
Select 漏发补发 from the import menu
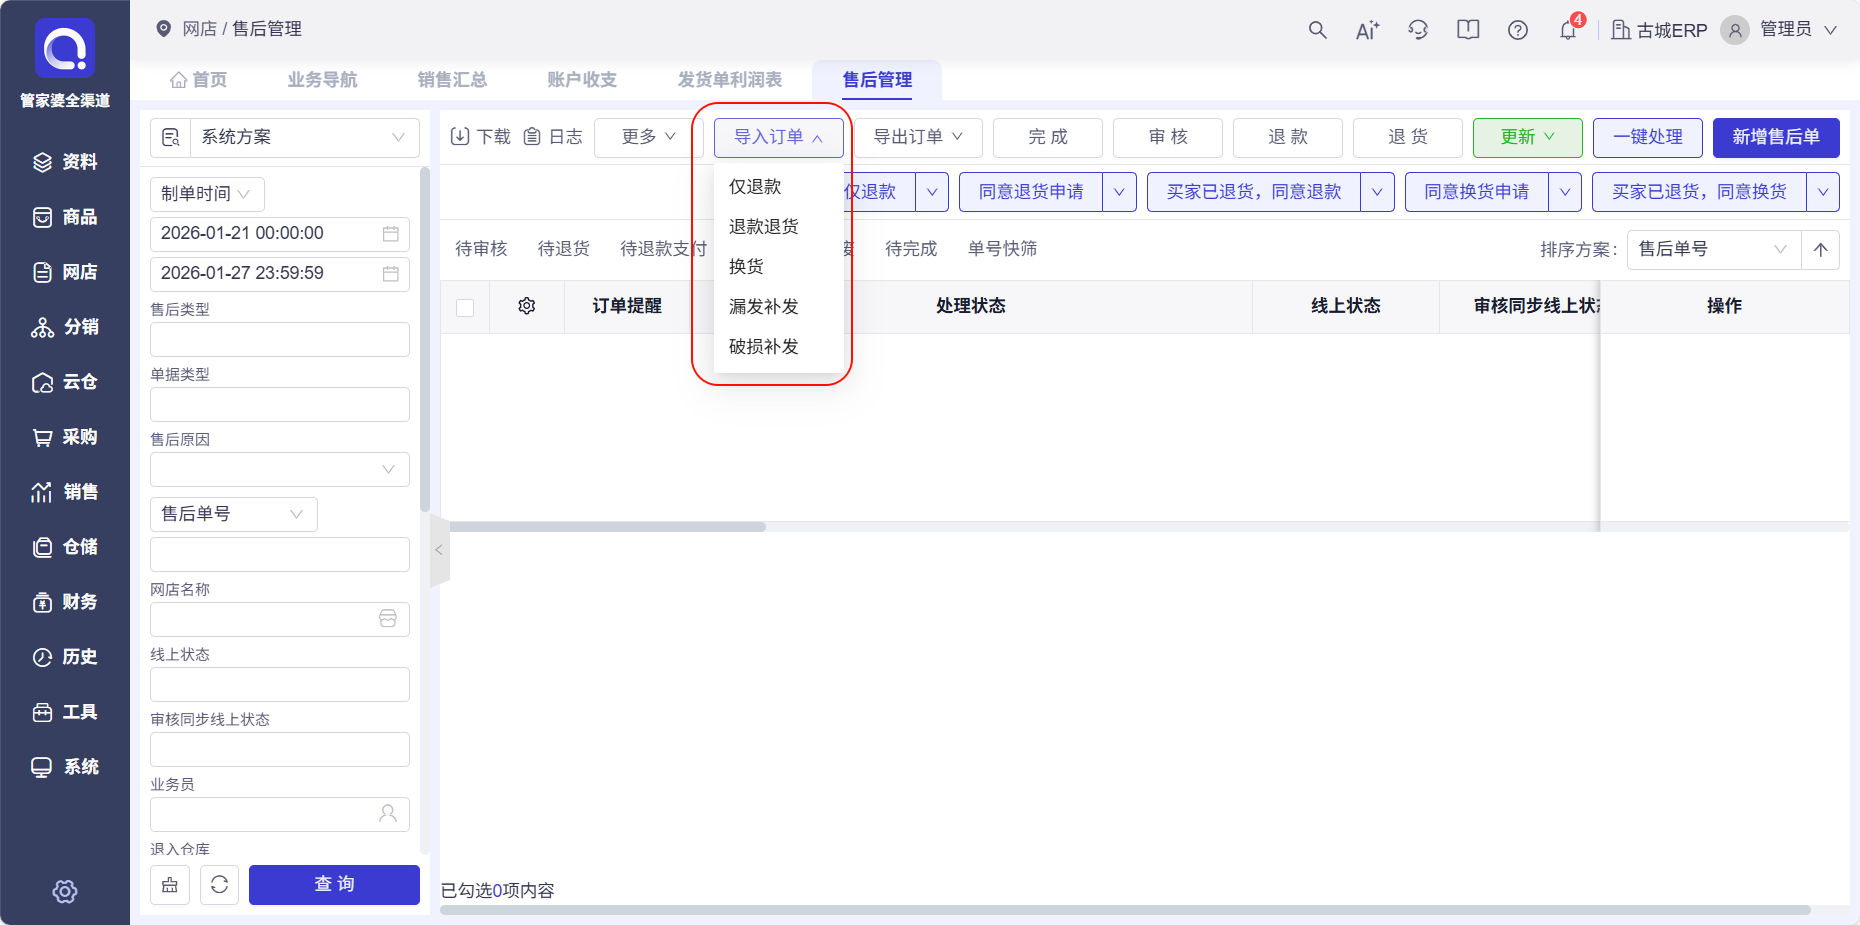tap(763, 307)
